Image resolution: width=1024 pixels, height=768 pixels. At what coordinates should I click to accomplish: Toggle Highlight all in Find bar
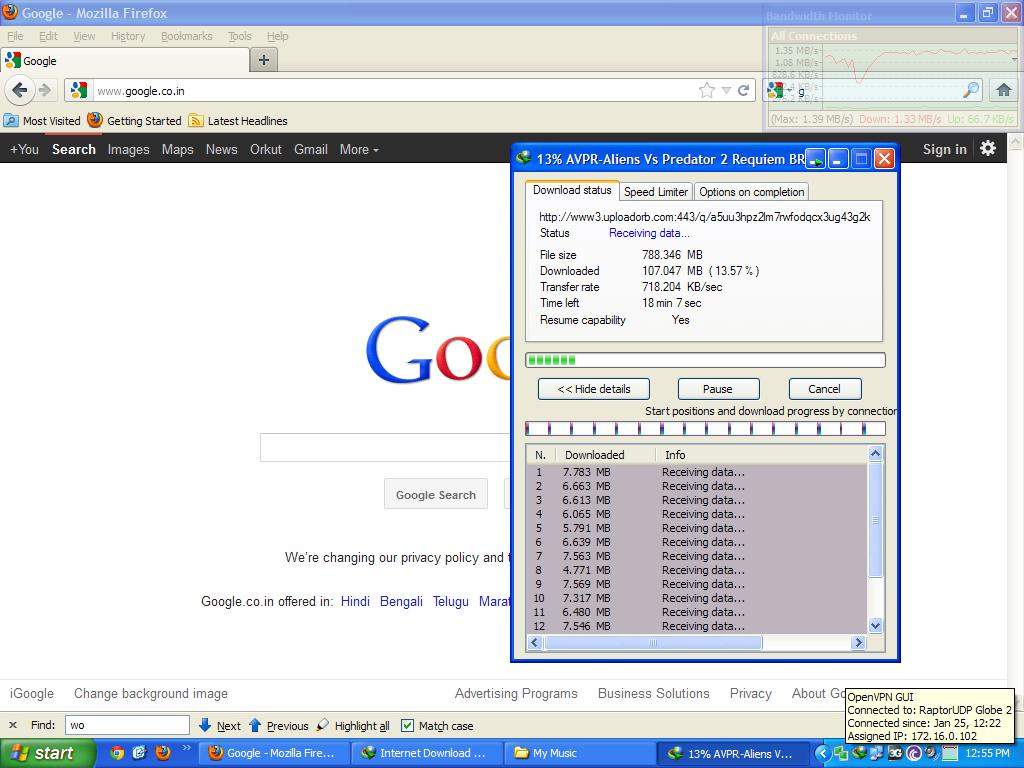tap(353, 726)
